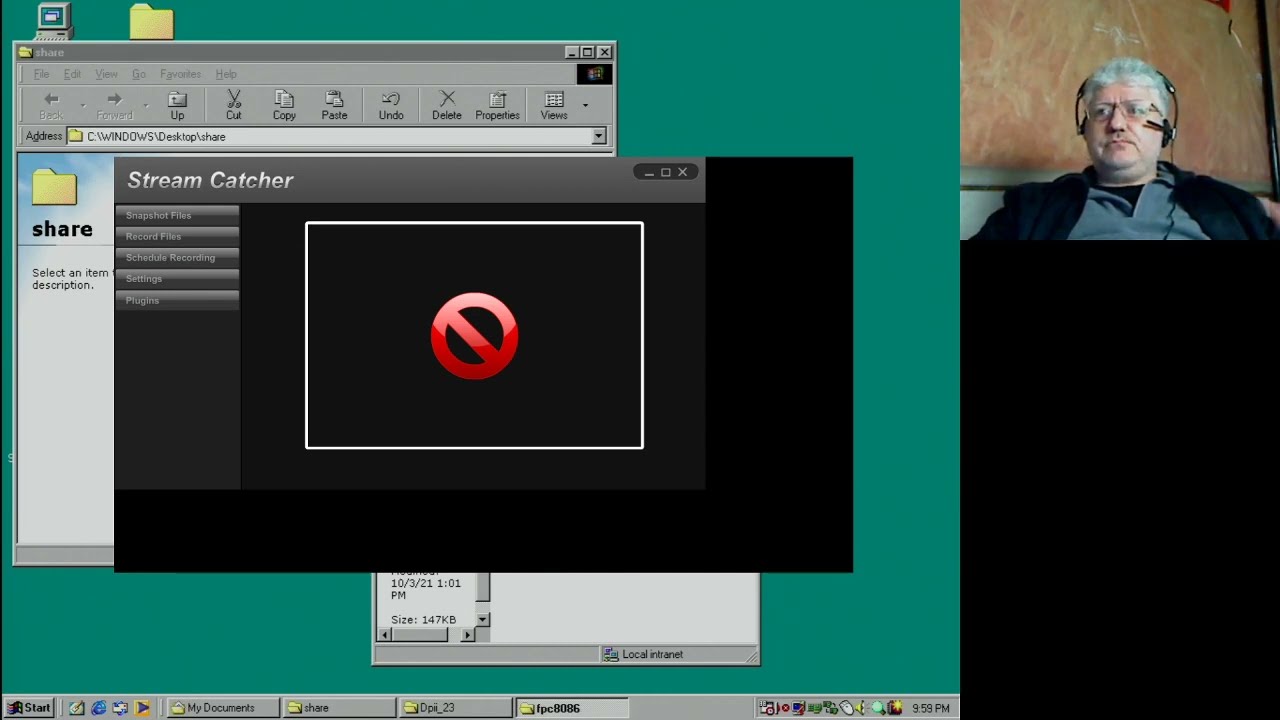Open the Address bar dropdown in share window

tap(598, 136)
